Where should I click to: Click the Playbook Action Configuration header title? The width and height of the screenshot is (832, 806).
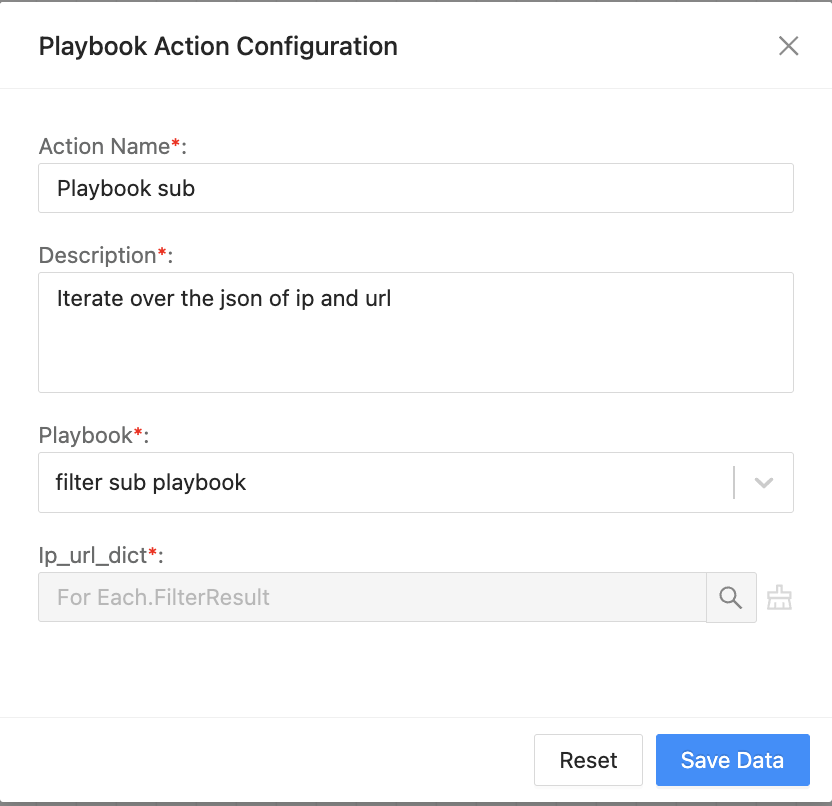(218, 46)
